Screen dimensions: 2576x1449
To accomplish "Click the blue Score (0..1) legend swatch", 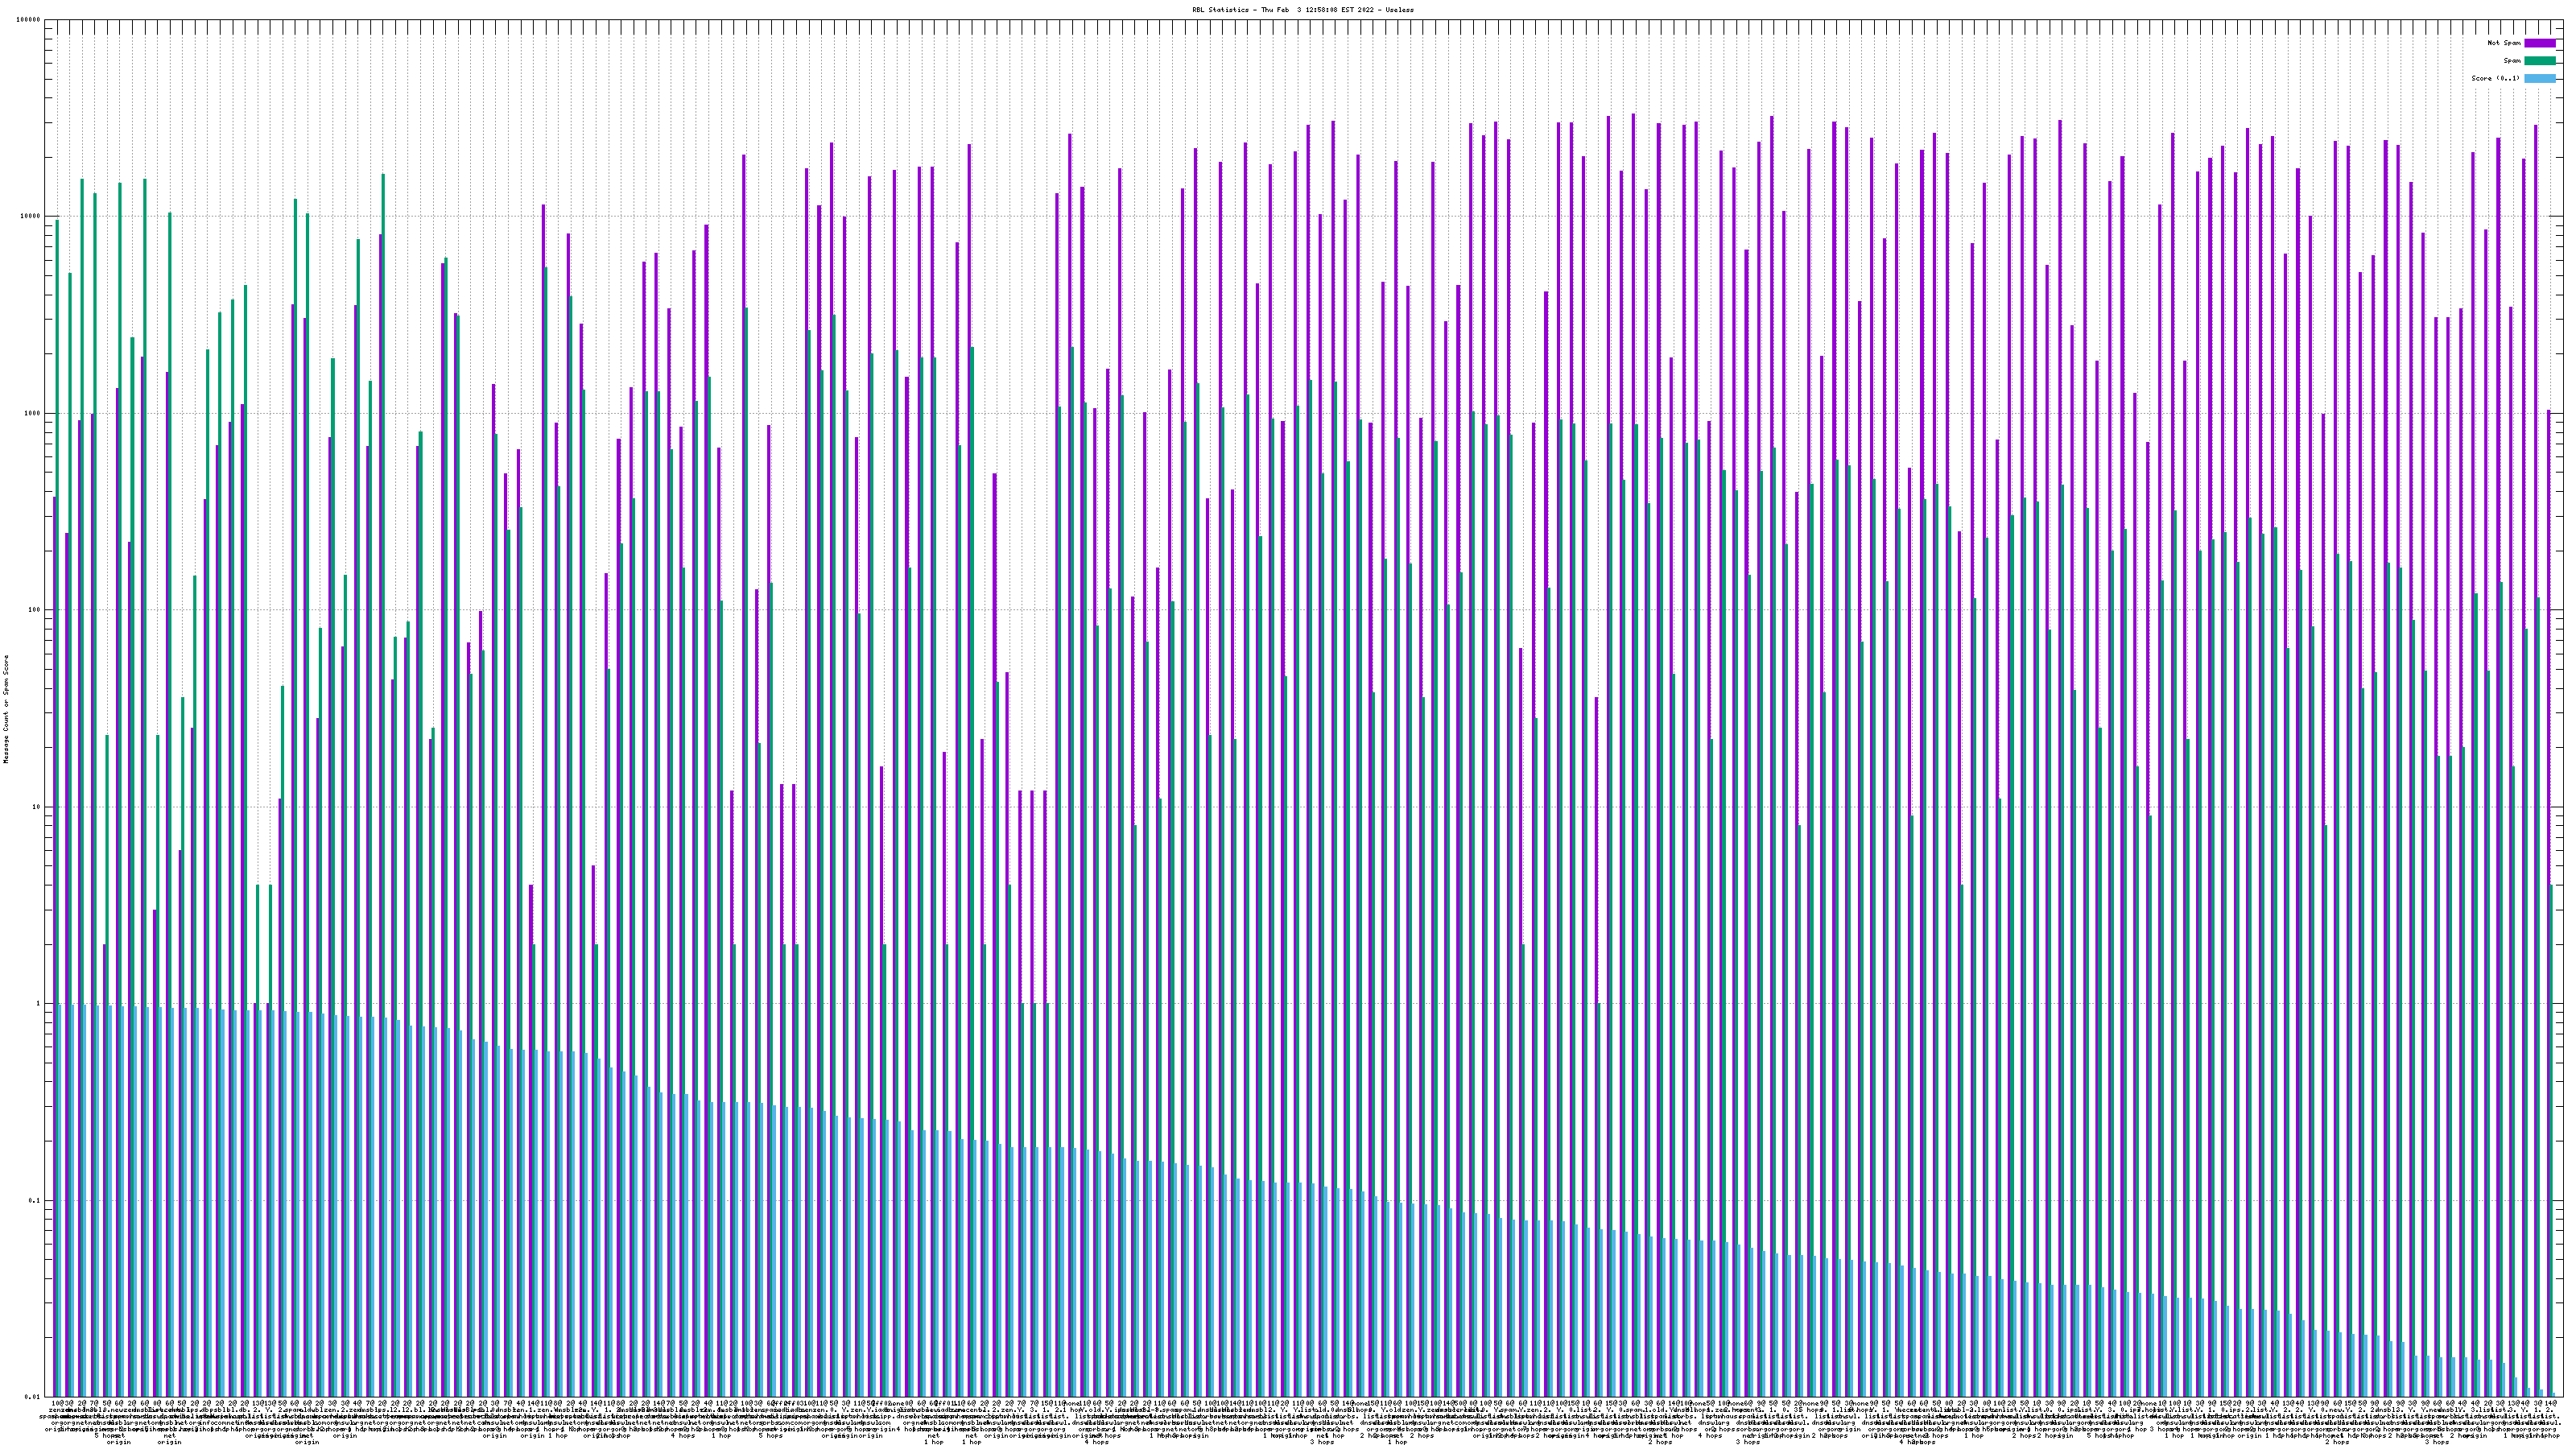I will (x=2540, y=78).
